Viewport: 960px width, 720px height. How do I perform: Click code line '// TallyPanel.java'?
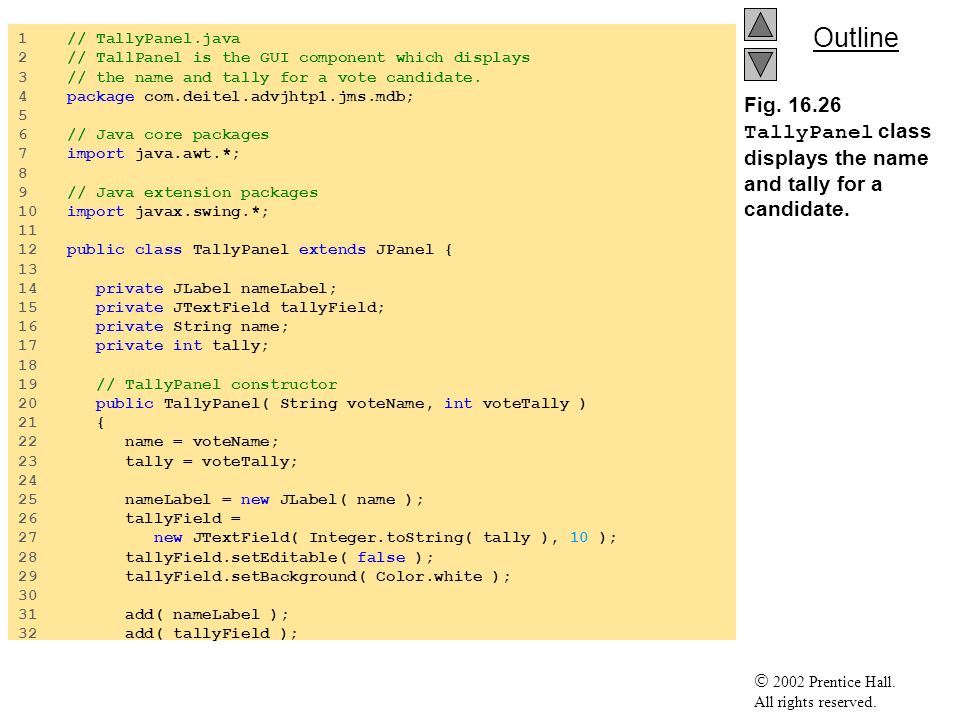[153, 39]
